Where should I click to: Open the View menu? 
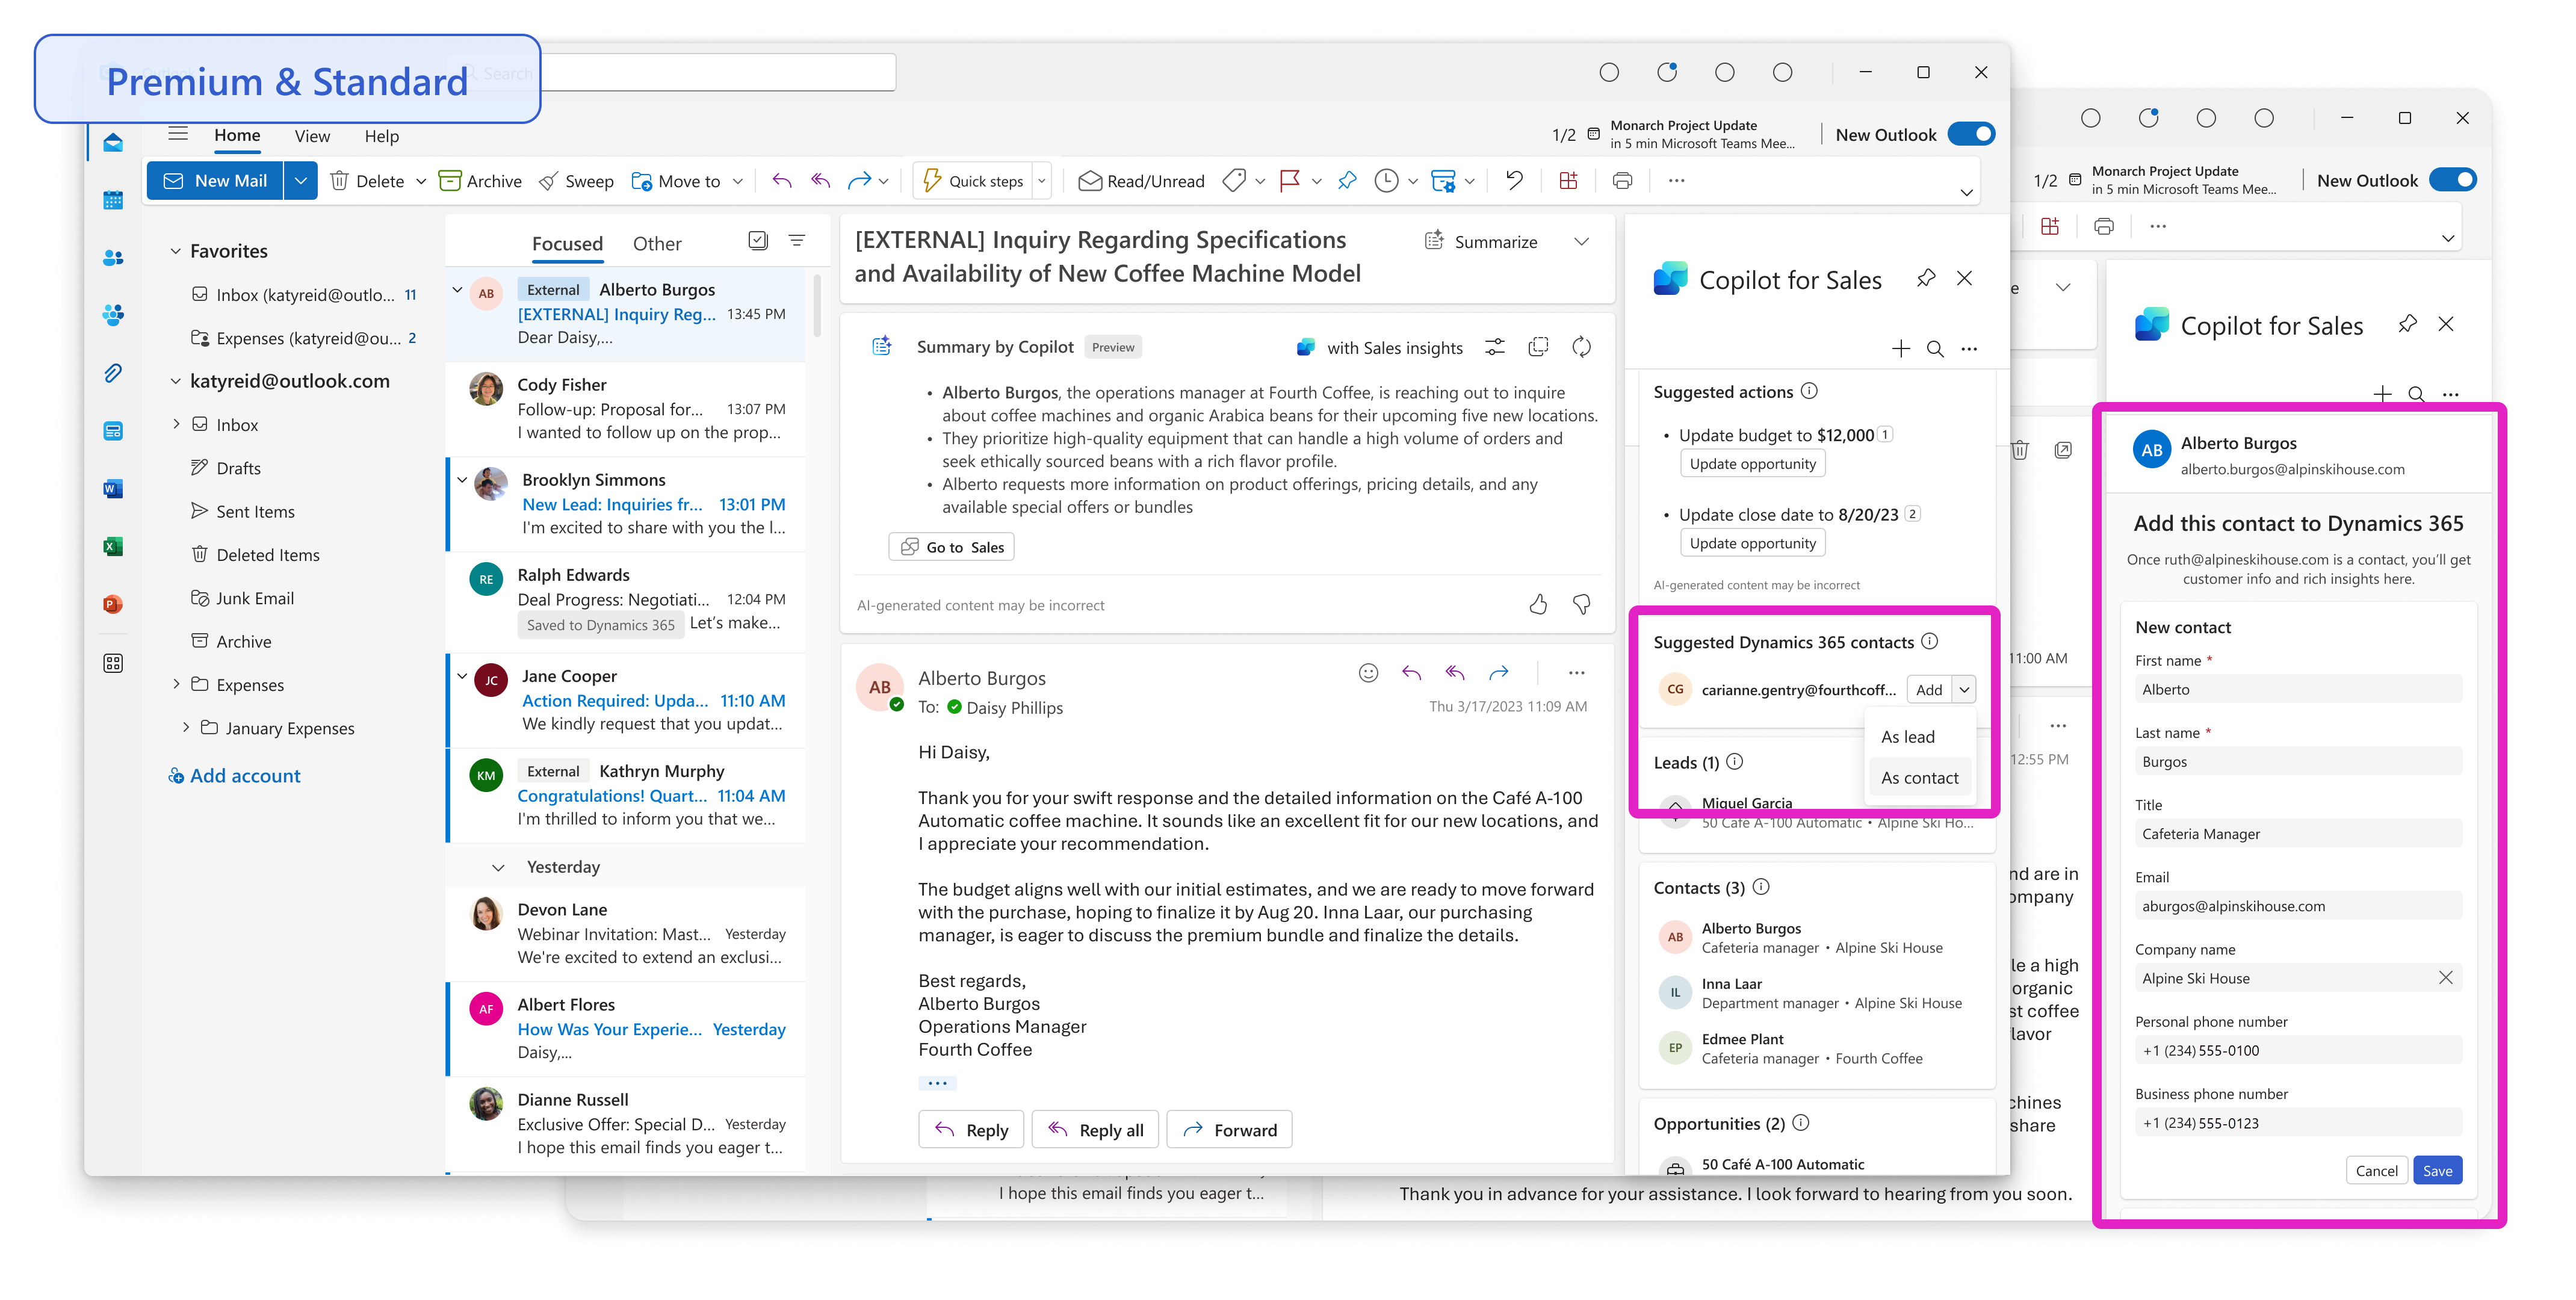[311, 136]
